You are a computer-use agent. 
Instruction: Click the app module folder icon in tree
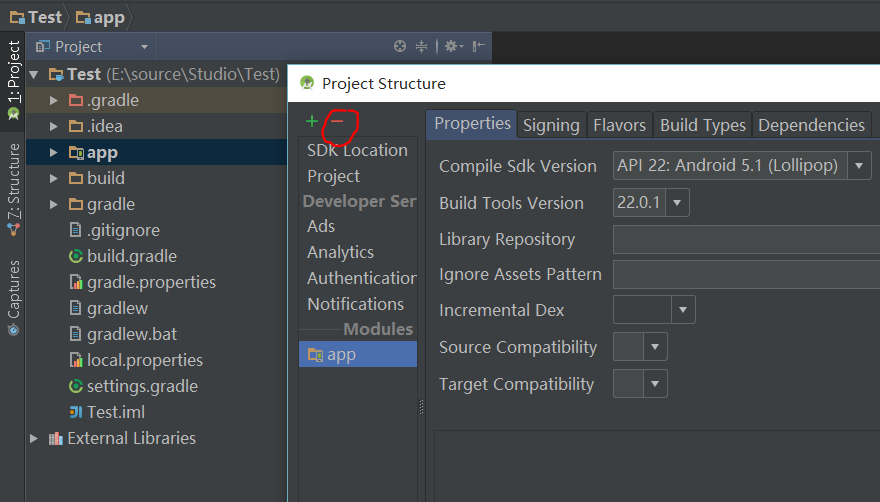click(76, 153)
